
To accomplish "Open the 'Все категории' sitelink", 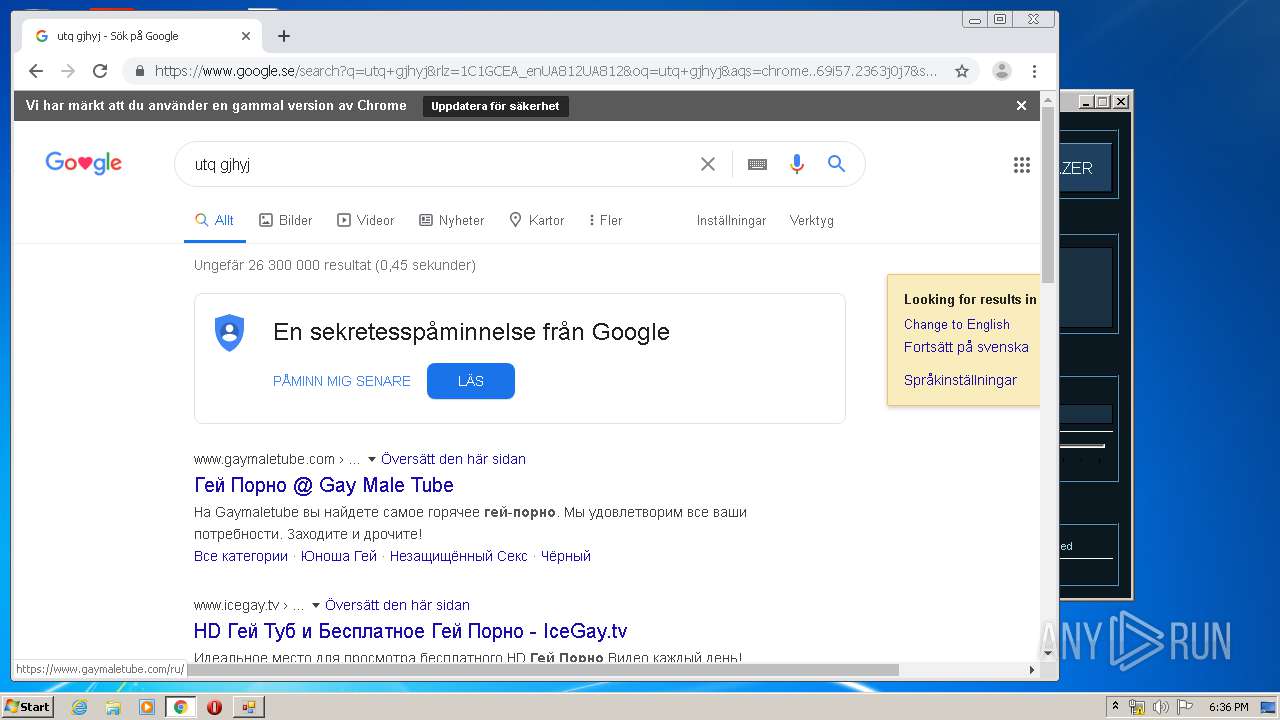I will (241, 556).
